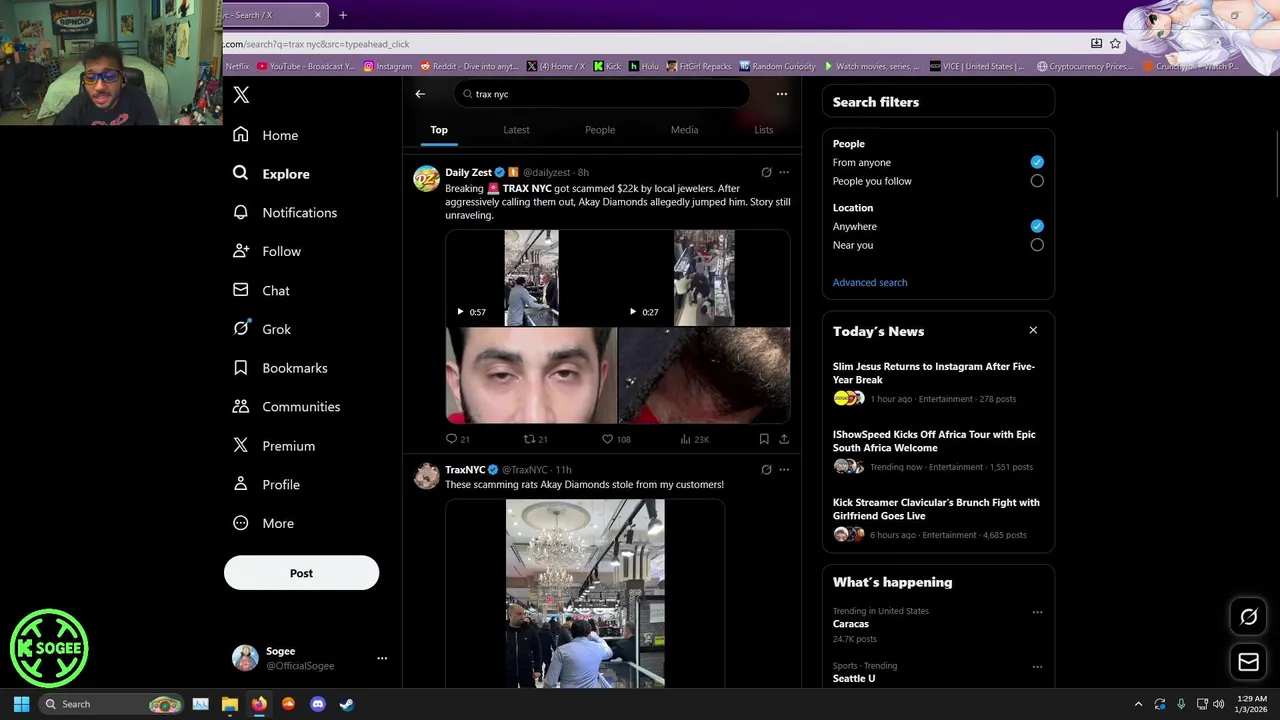Select Anywhere location radio option
1280x720 pixels.
tap(1037, 226)
